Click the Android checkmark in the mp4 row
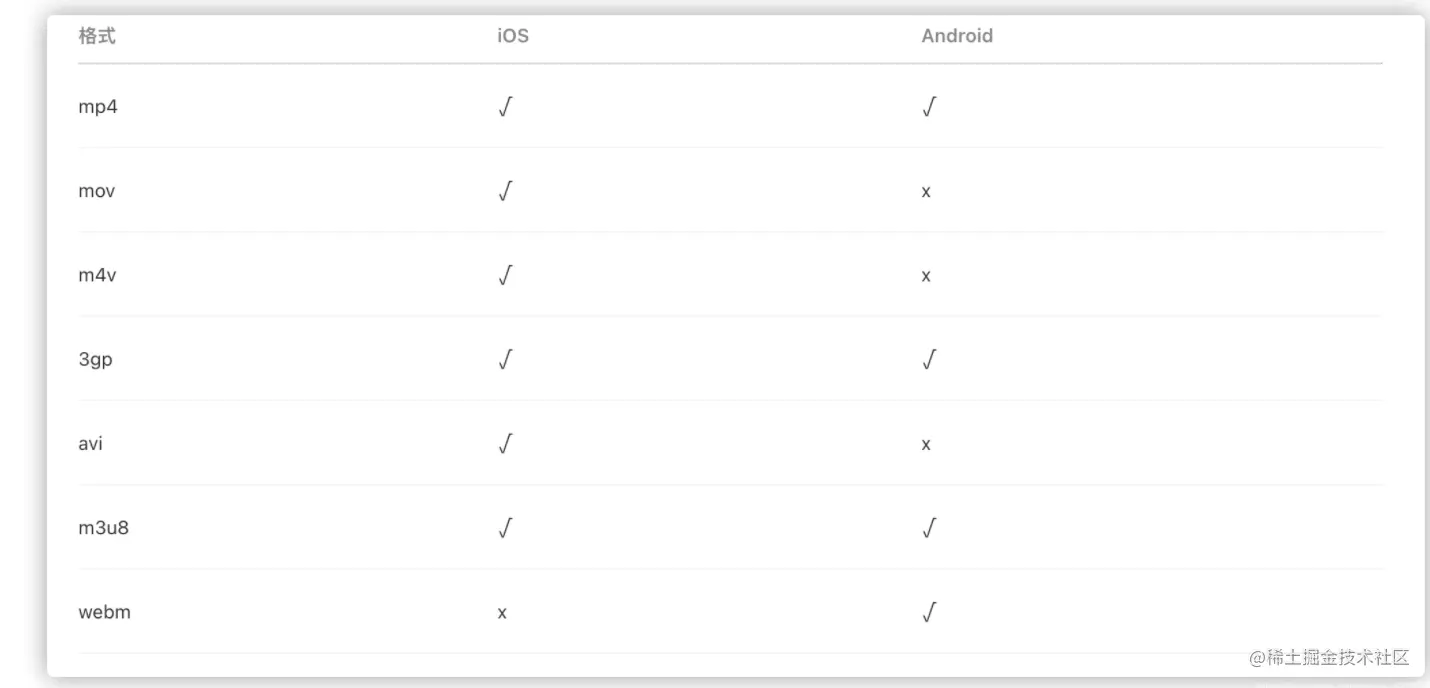This screenshot has height=688, width=1430. 929,107
